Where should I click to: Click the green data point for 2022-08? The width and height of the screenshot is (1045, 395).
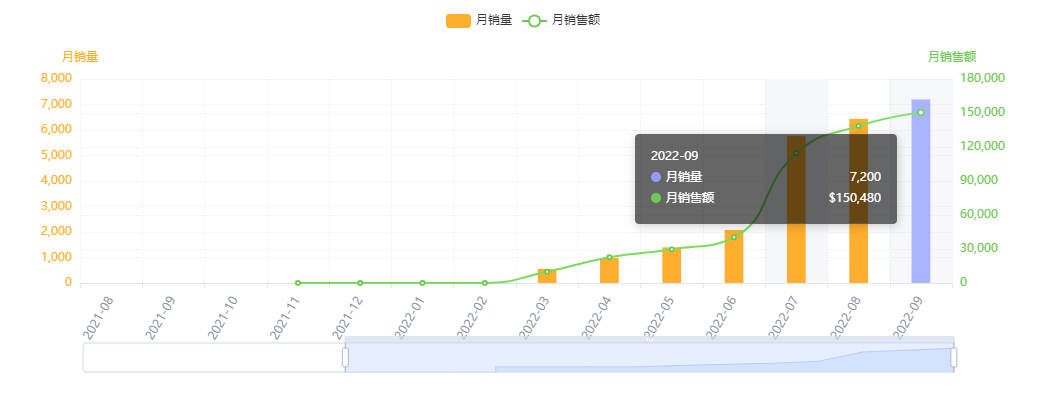858,126
